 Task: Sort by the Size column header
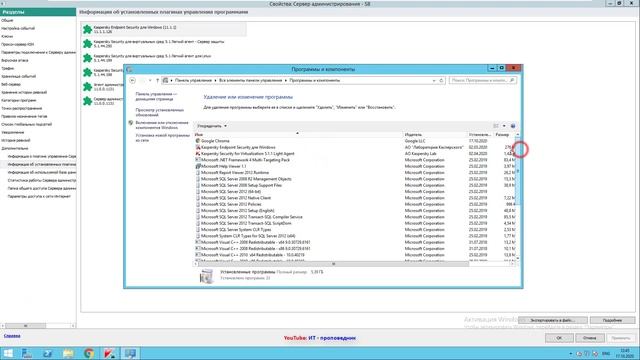[504, 134]
